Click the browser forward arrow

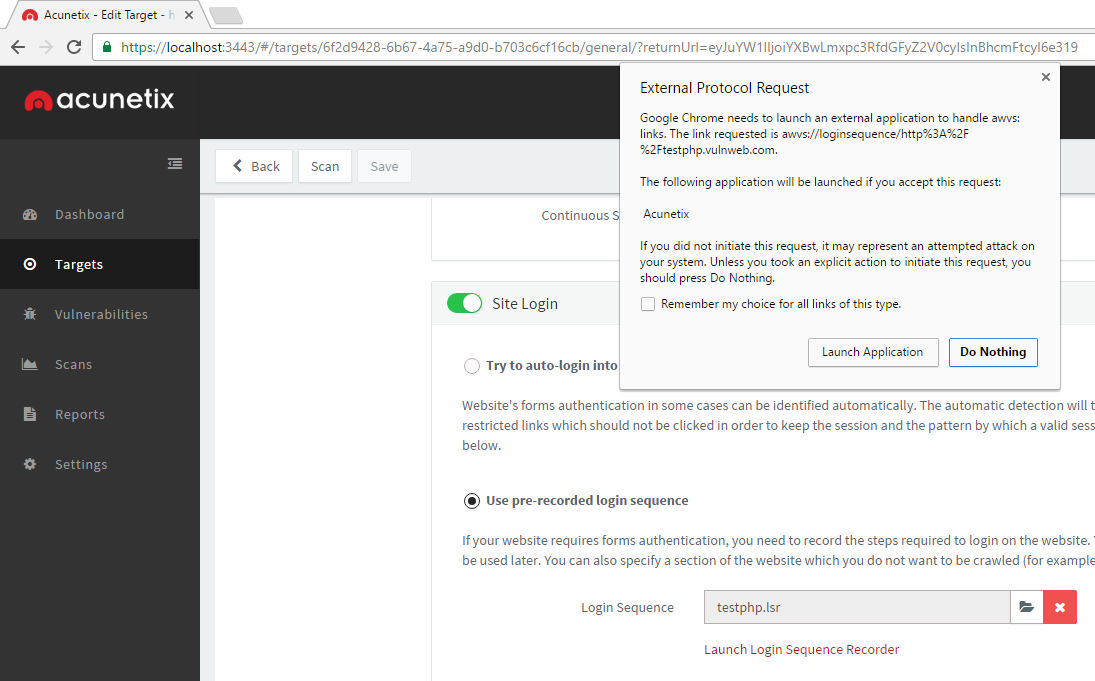pos(46,47)
